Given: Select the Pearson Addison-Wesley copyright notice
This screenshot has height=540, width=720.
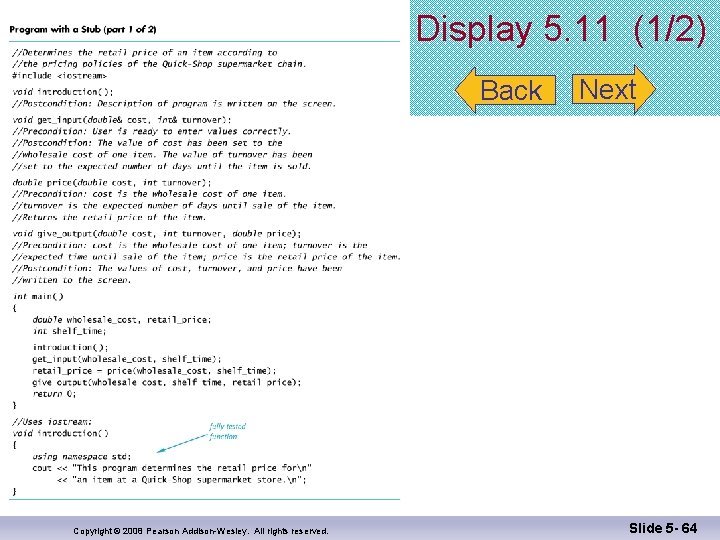Looking at the screenshot, I should pyautogui.click(x=201, y=531).
